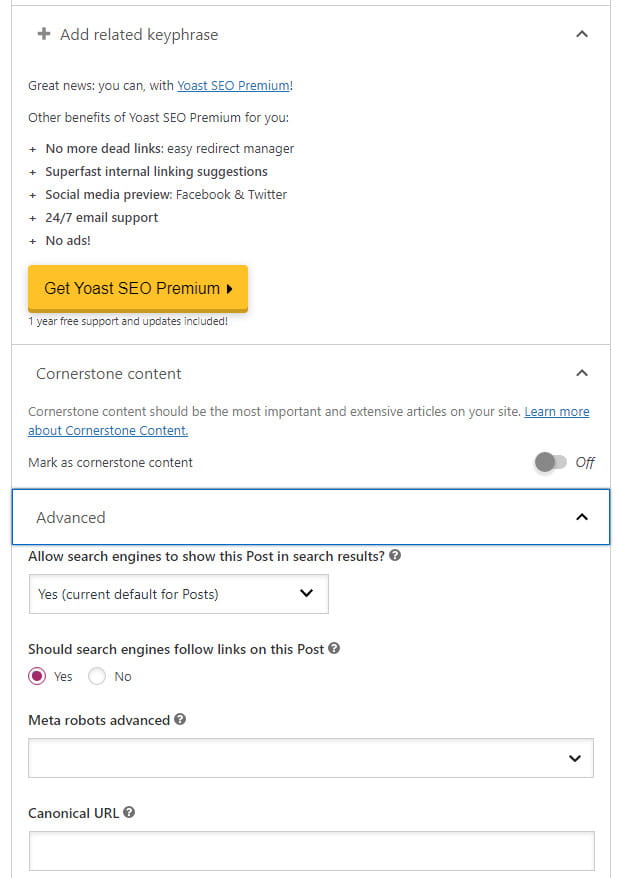Image resolution: width=619 pixels, height=878 pixels.
Task: Collapse the Advanced section chevron
Action: 582,517
